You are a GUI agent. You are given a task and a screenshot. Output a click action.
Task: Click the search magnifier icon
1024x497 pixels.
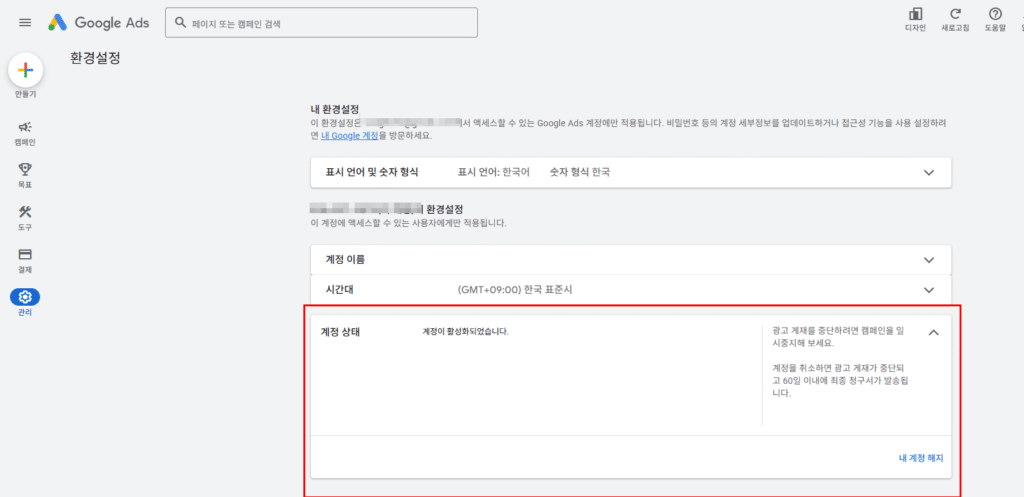pyautogui.click(x=180, y=23)
